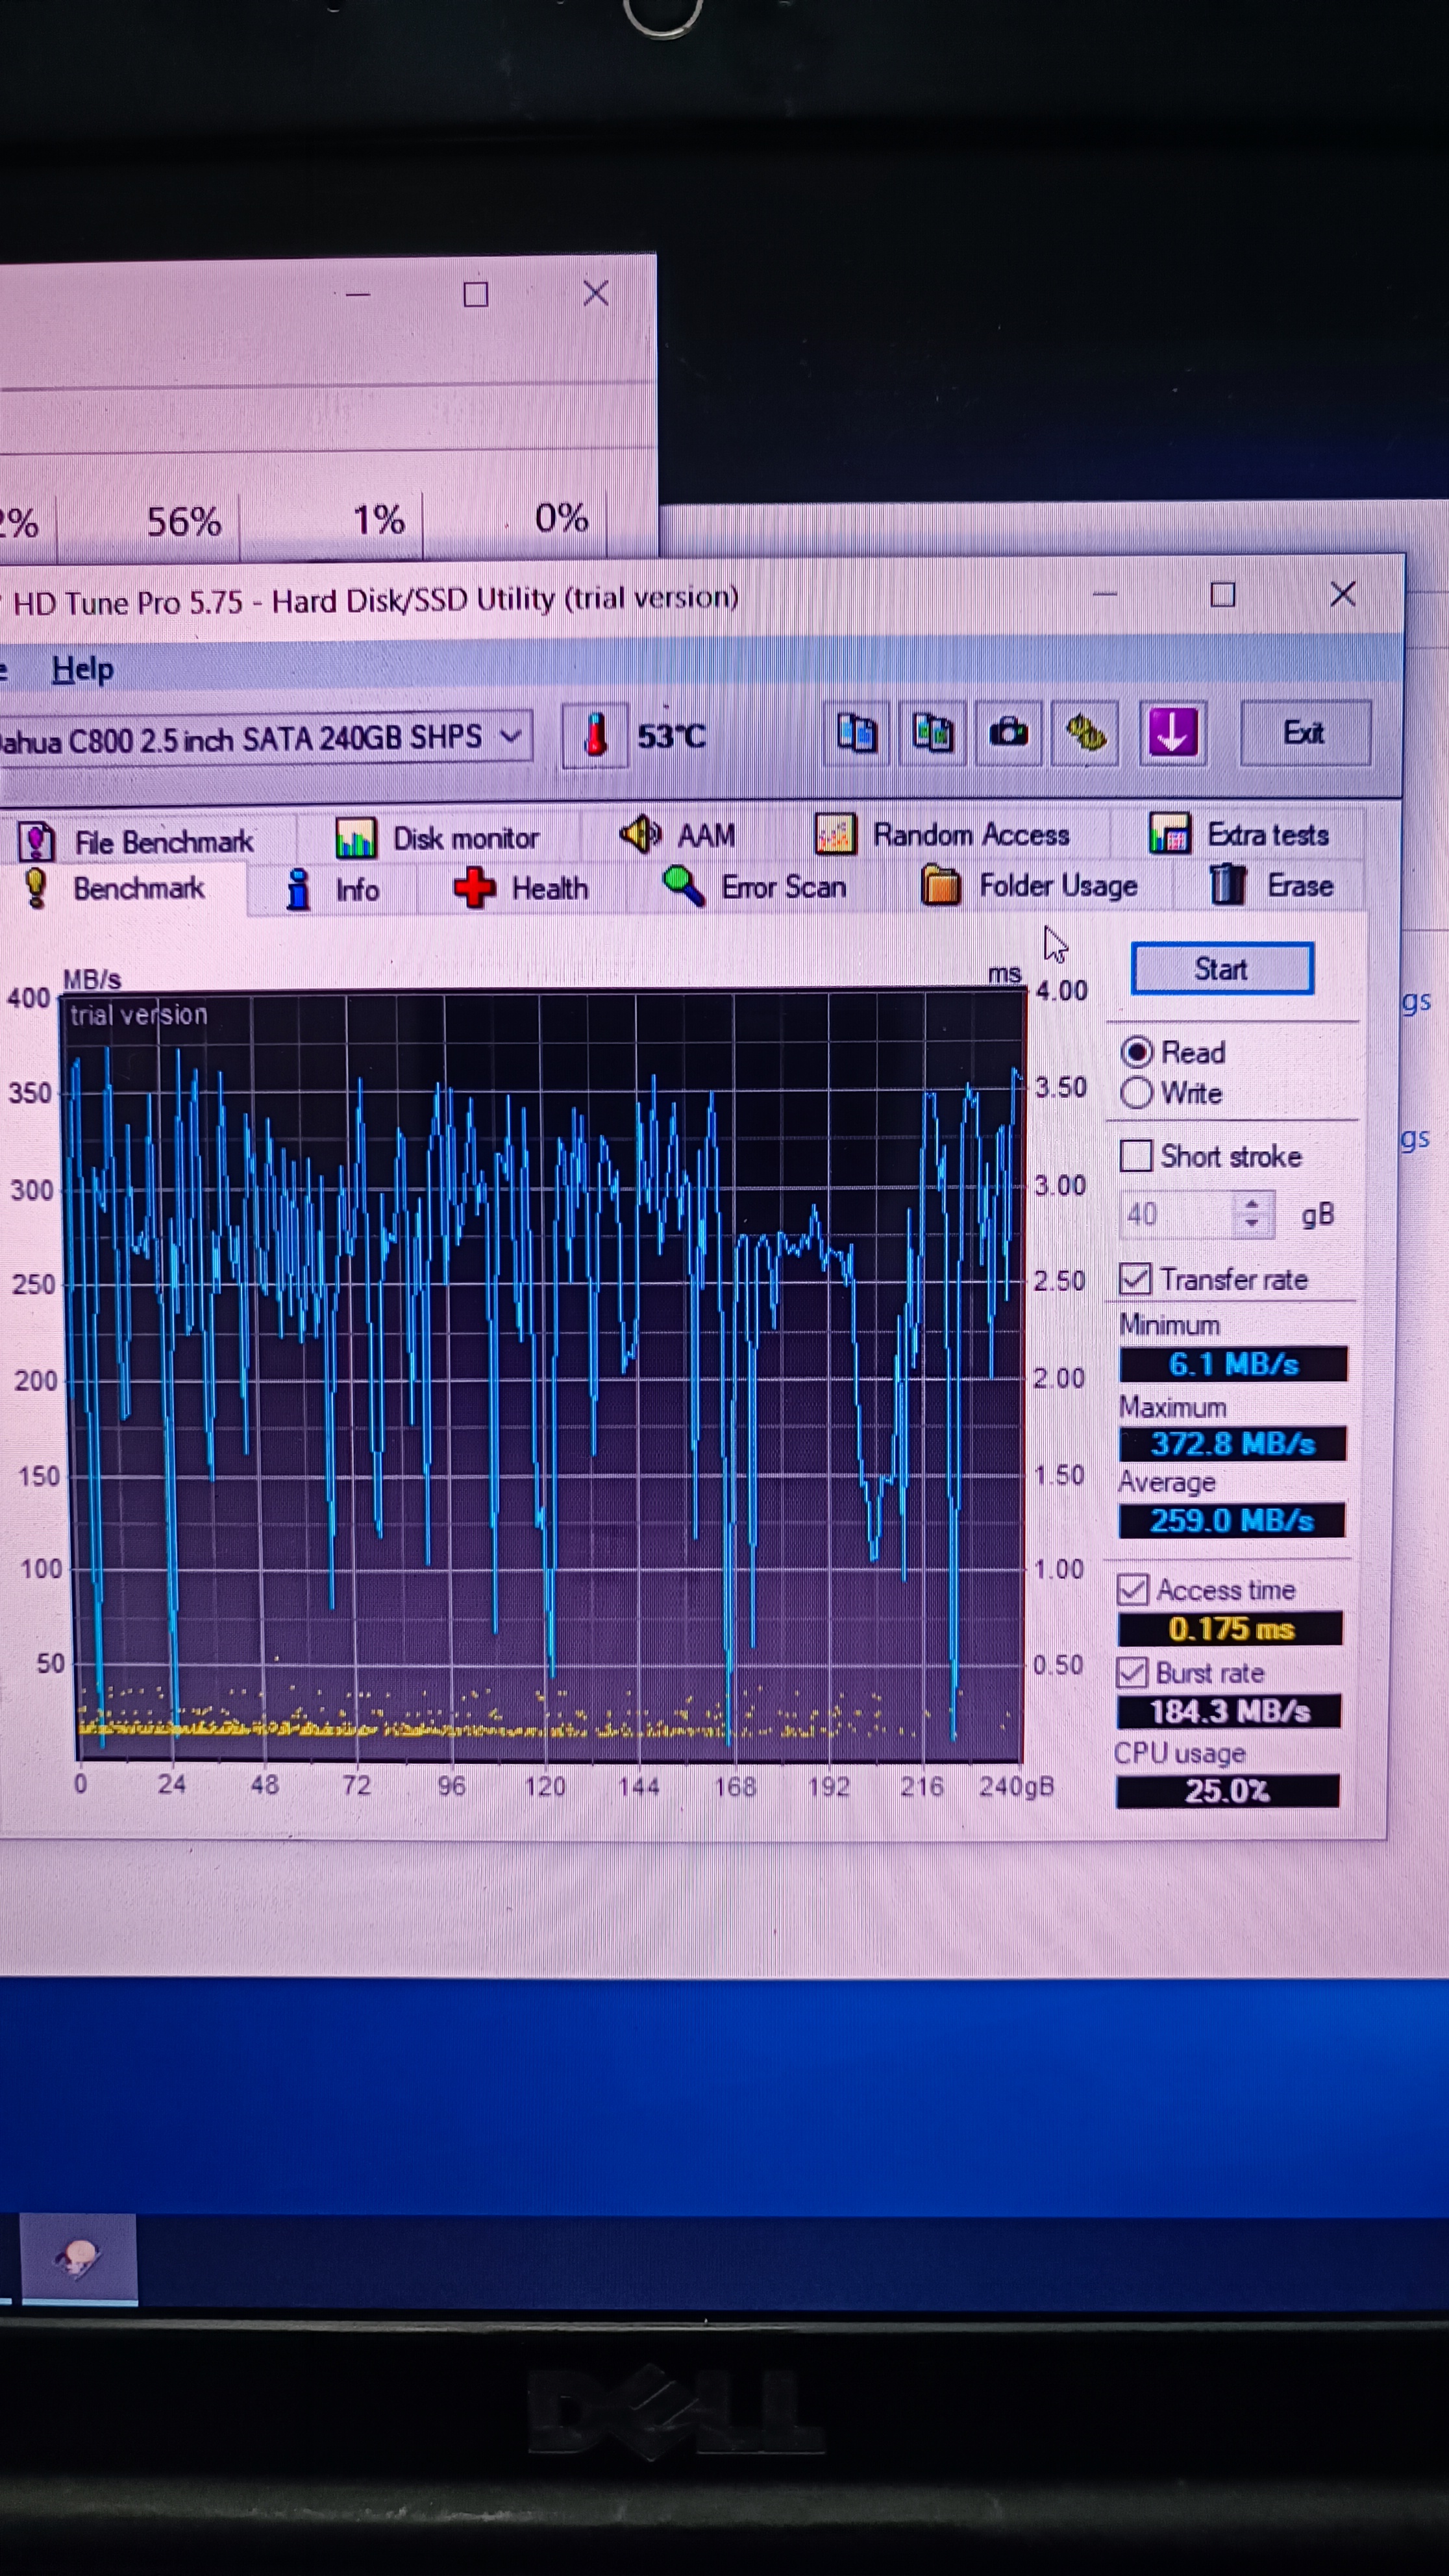Click the Erase trash can icon
The height and width of the screenshot is (2576, 1449).
pos(1228,885)
